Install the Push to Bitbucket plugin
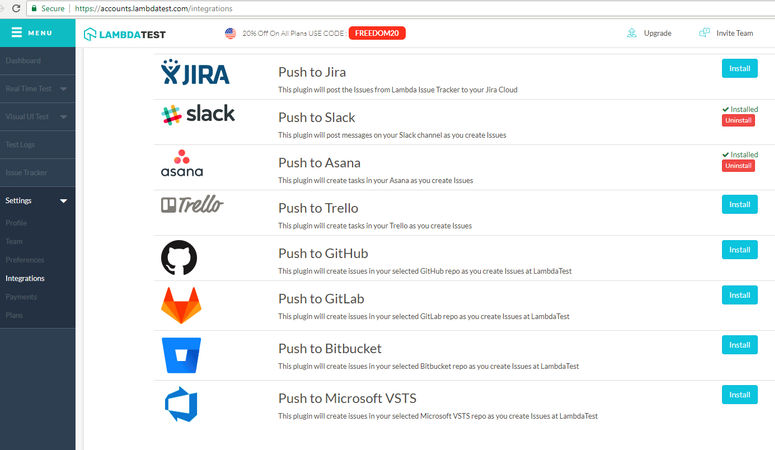Viewport: 775px width, 450px height. pos(739,345)
